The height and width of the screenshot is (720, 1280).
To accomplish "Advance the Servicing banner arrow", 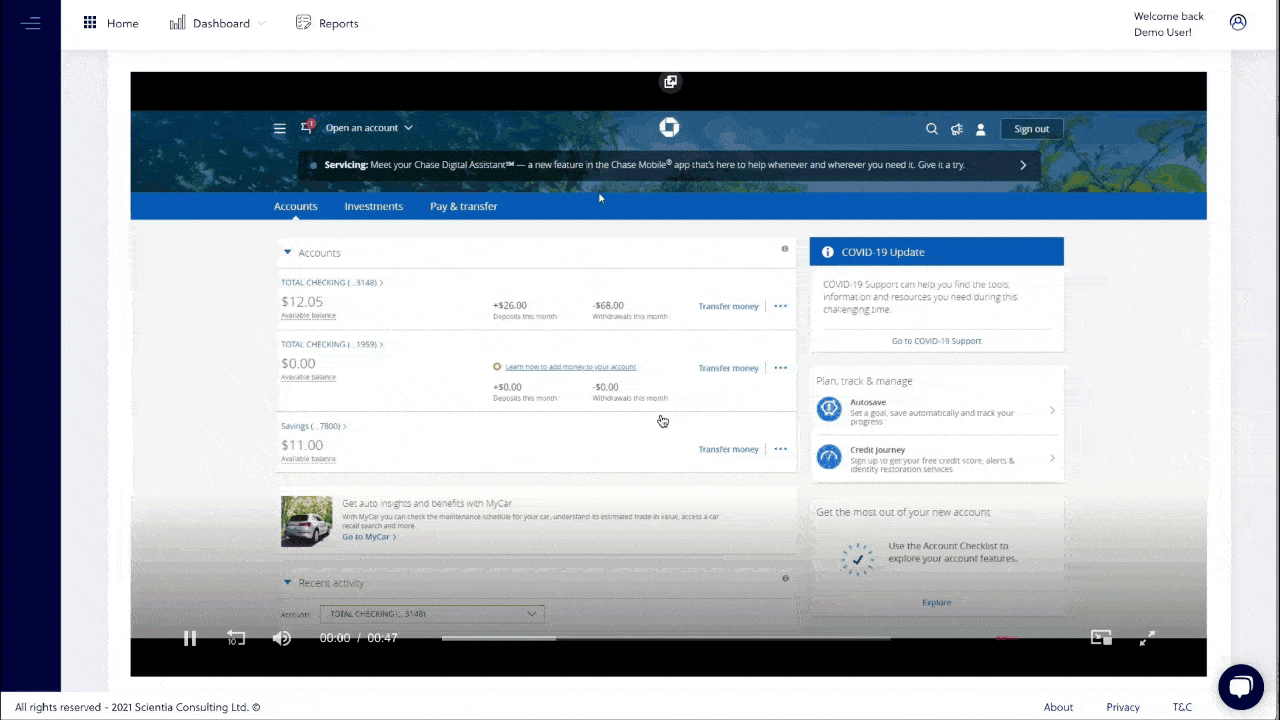I will tap(1023, 165).
